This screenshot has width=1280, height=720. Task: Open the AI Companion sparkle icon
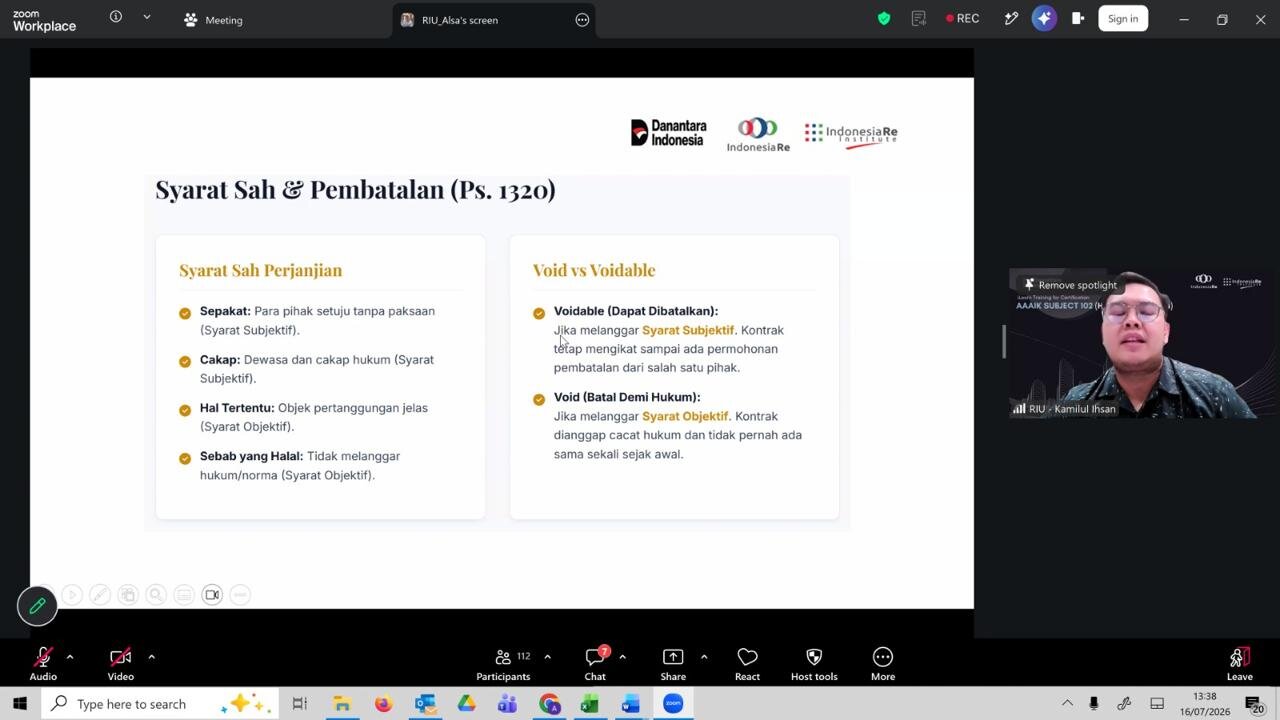1044,18
